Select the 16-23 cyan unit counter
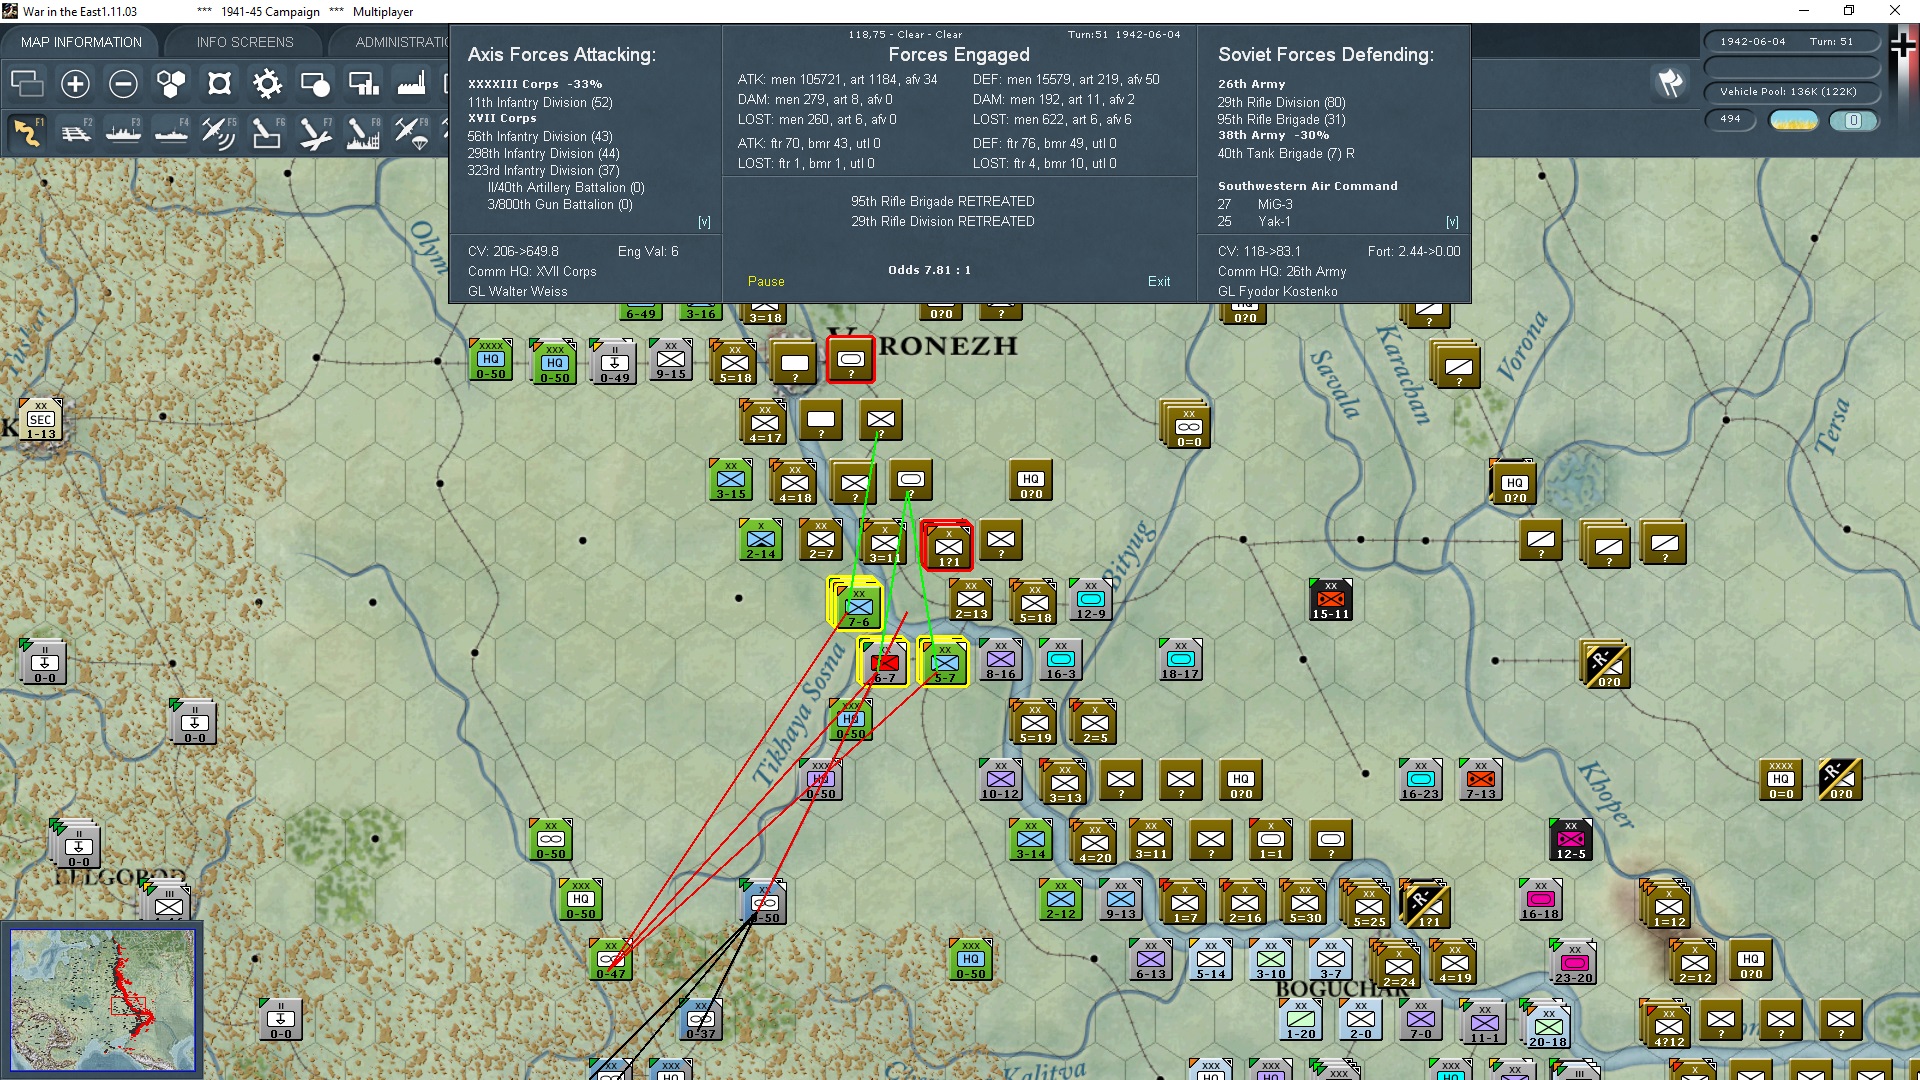The image size is (1920, 1080). tap(1421, 780)
